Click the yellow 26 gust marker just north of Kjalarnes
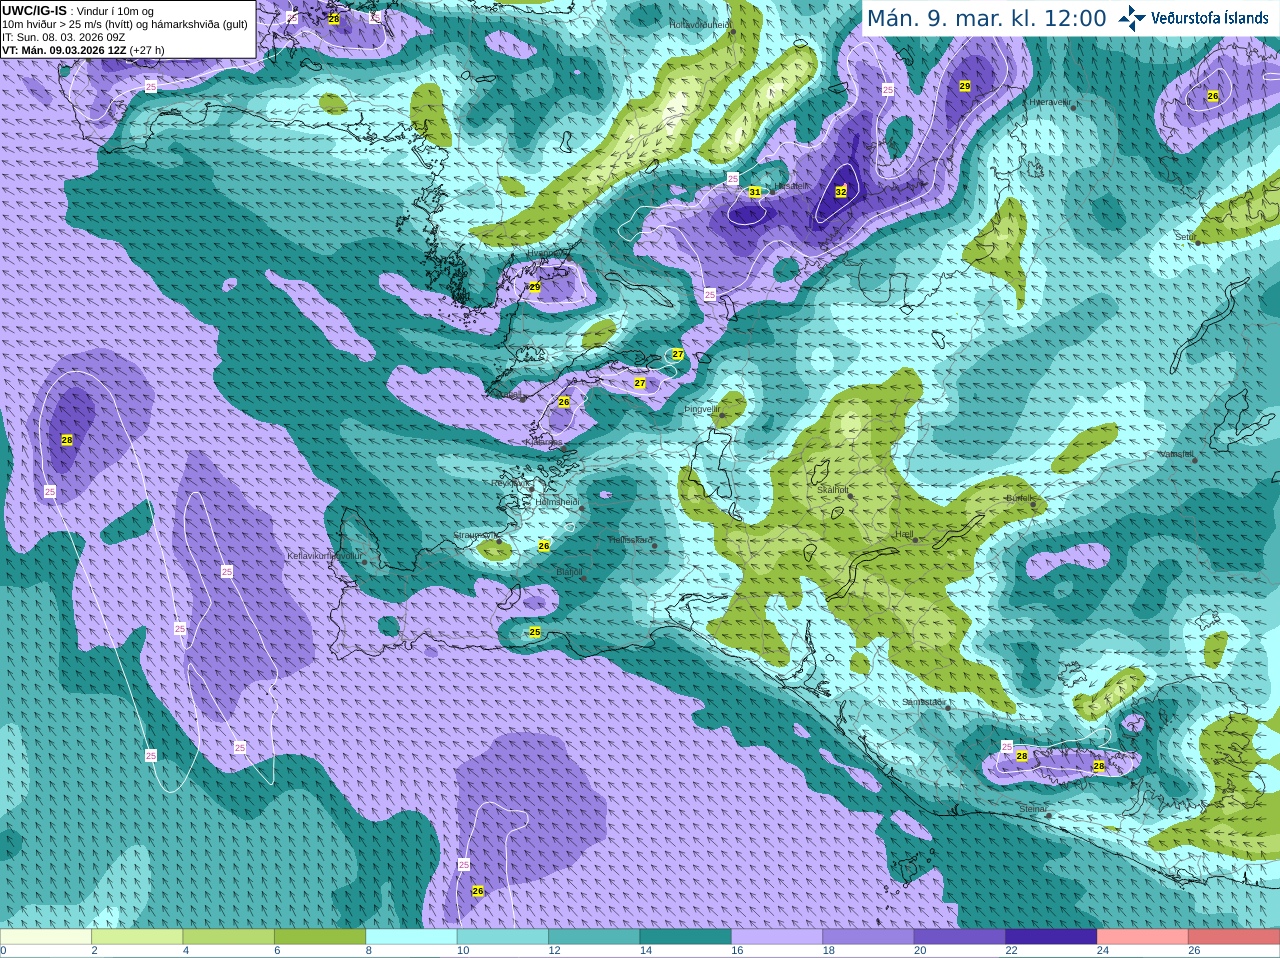 pyautogui.click(x=564, y=402)
